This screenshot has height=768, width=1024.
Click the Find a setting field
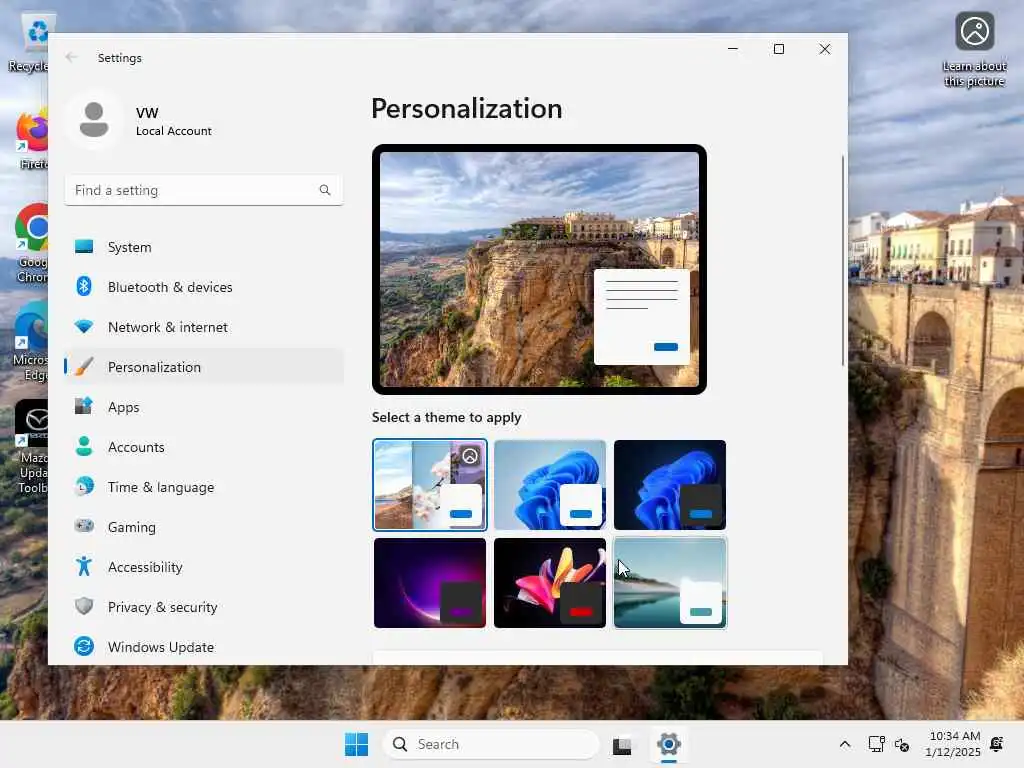tap(204, 190)
